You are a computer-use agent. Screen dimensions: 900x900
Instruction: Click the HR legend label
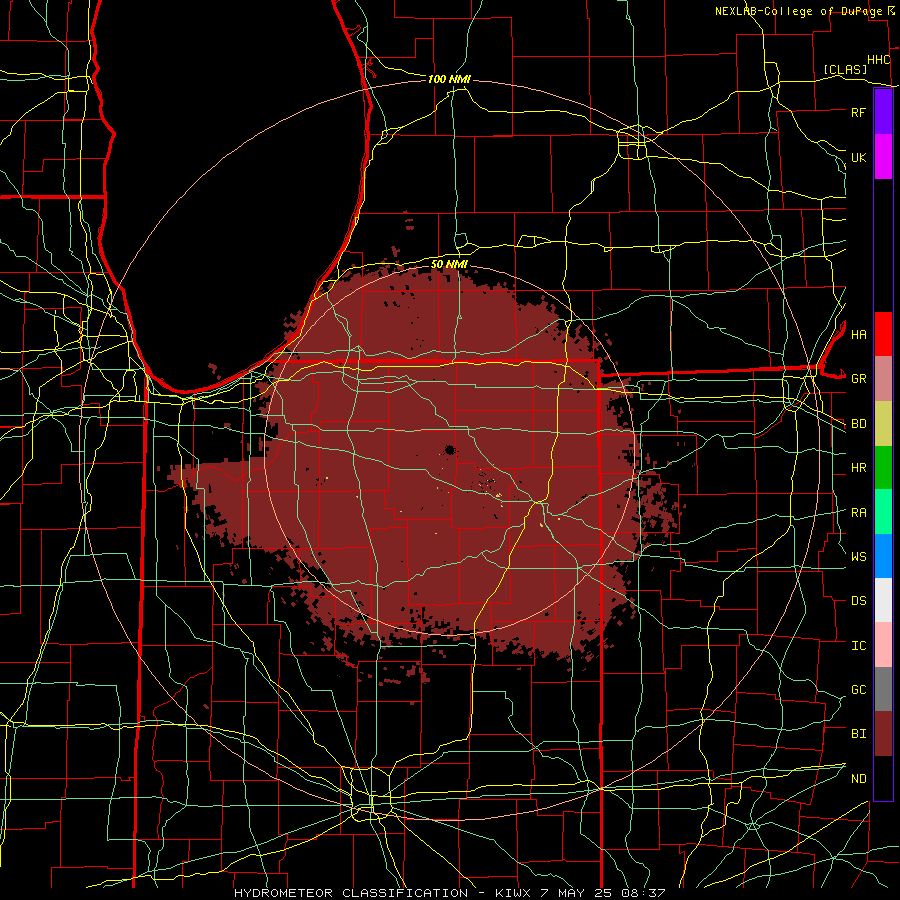(x=858, y=468)
